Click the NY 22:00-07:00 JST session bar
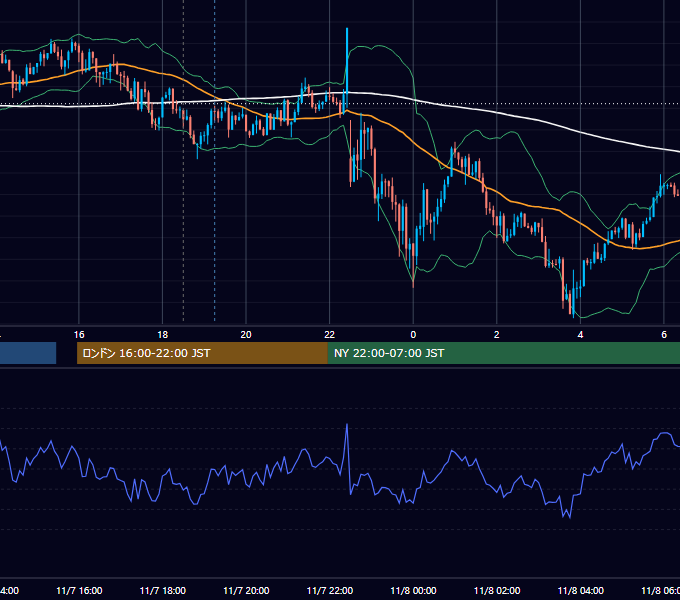Image resolution: width=680 pixels, height=600 pixels. click(504, 353)
